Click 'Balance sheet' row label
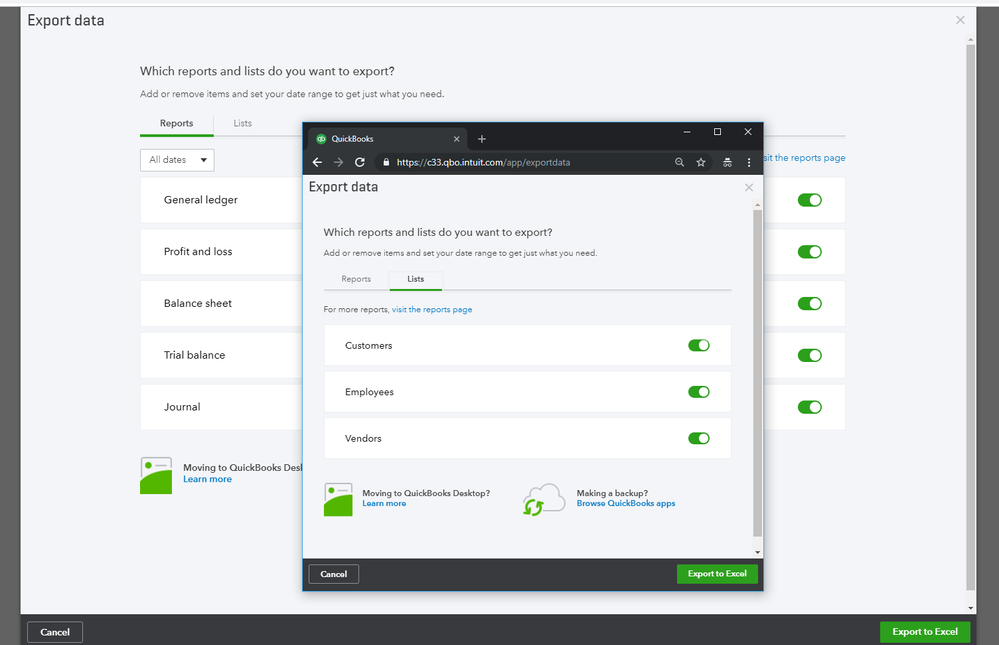This screenshot has height=645, width=999. (x=198, y=303)
